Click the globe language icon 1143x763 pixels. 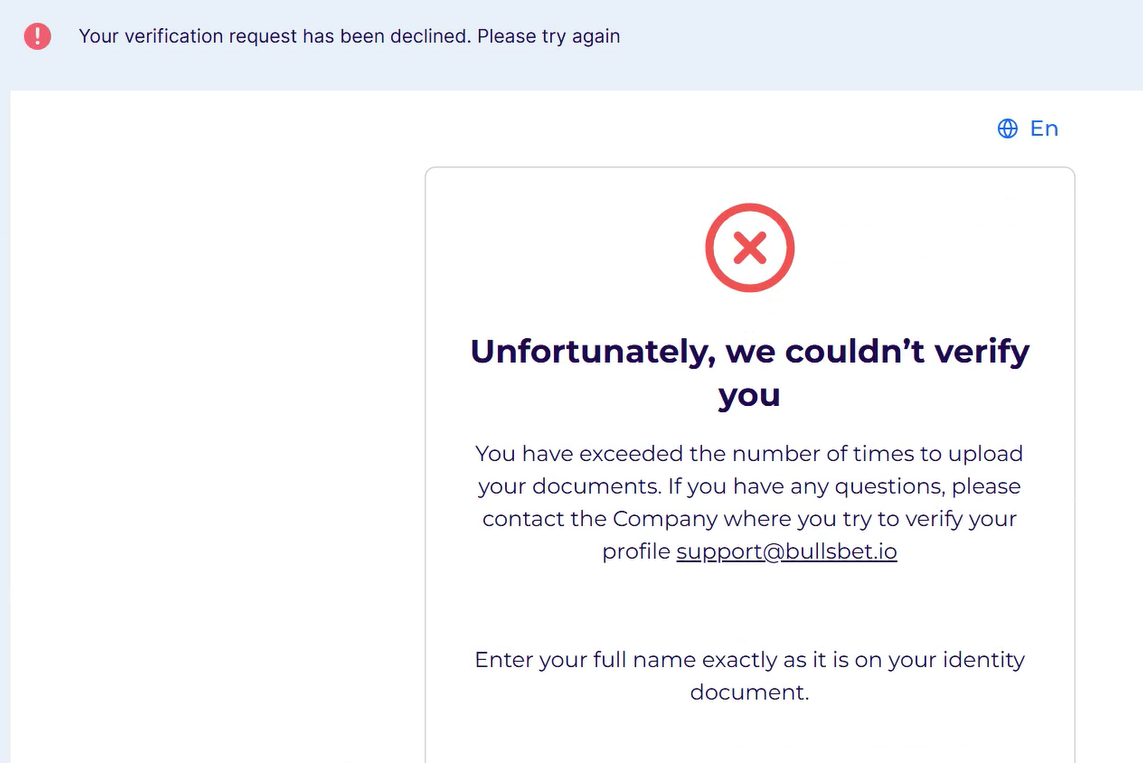(1007, 128)
